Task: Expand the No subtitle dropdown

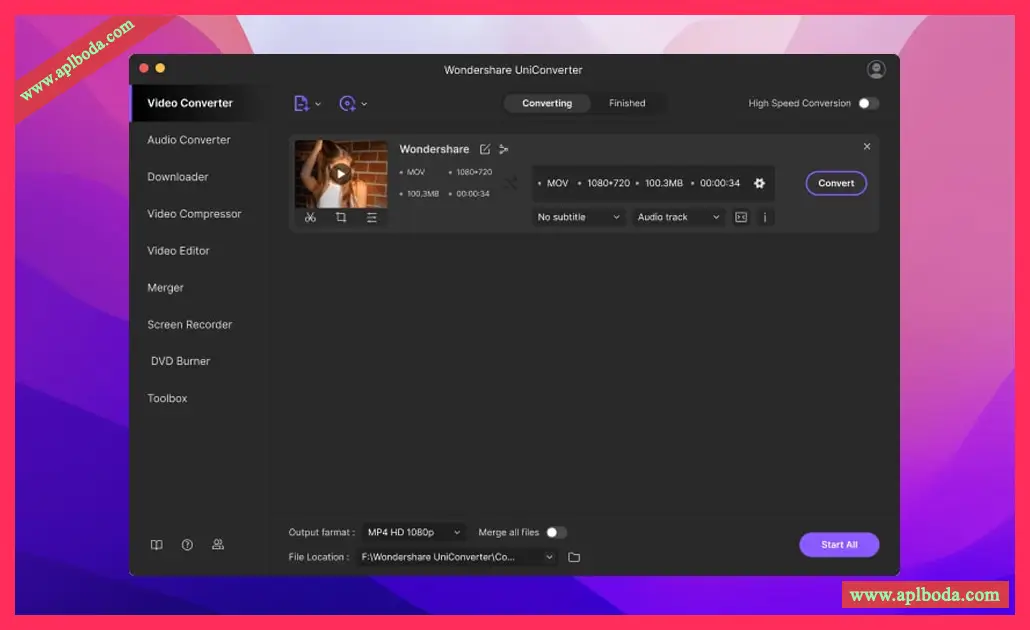Action: pos(578,217)
